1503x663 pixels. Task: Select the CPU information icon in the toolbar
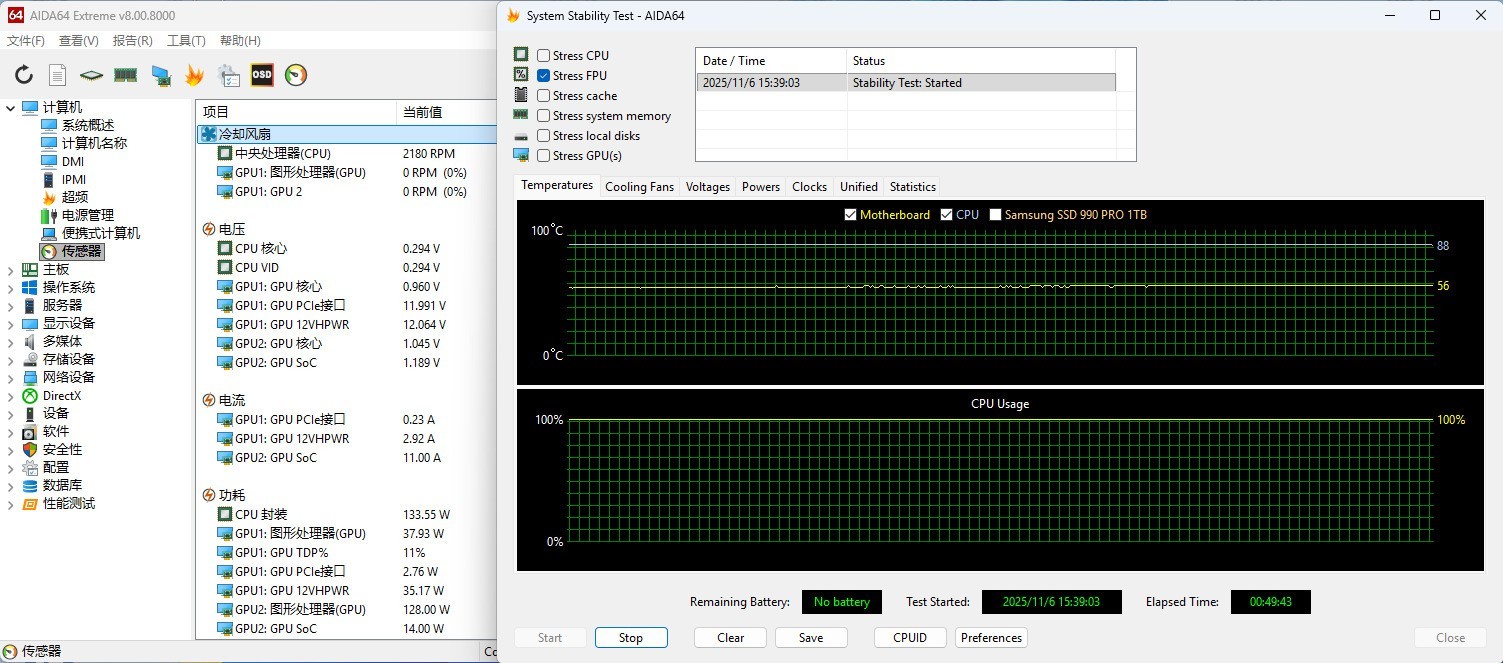tap(90, 75)
